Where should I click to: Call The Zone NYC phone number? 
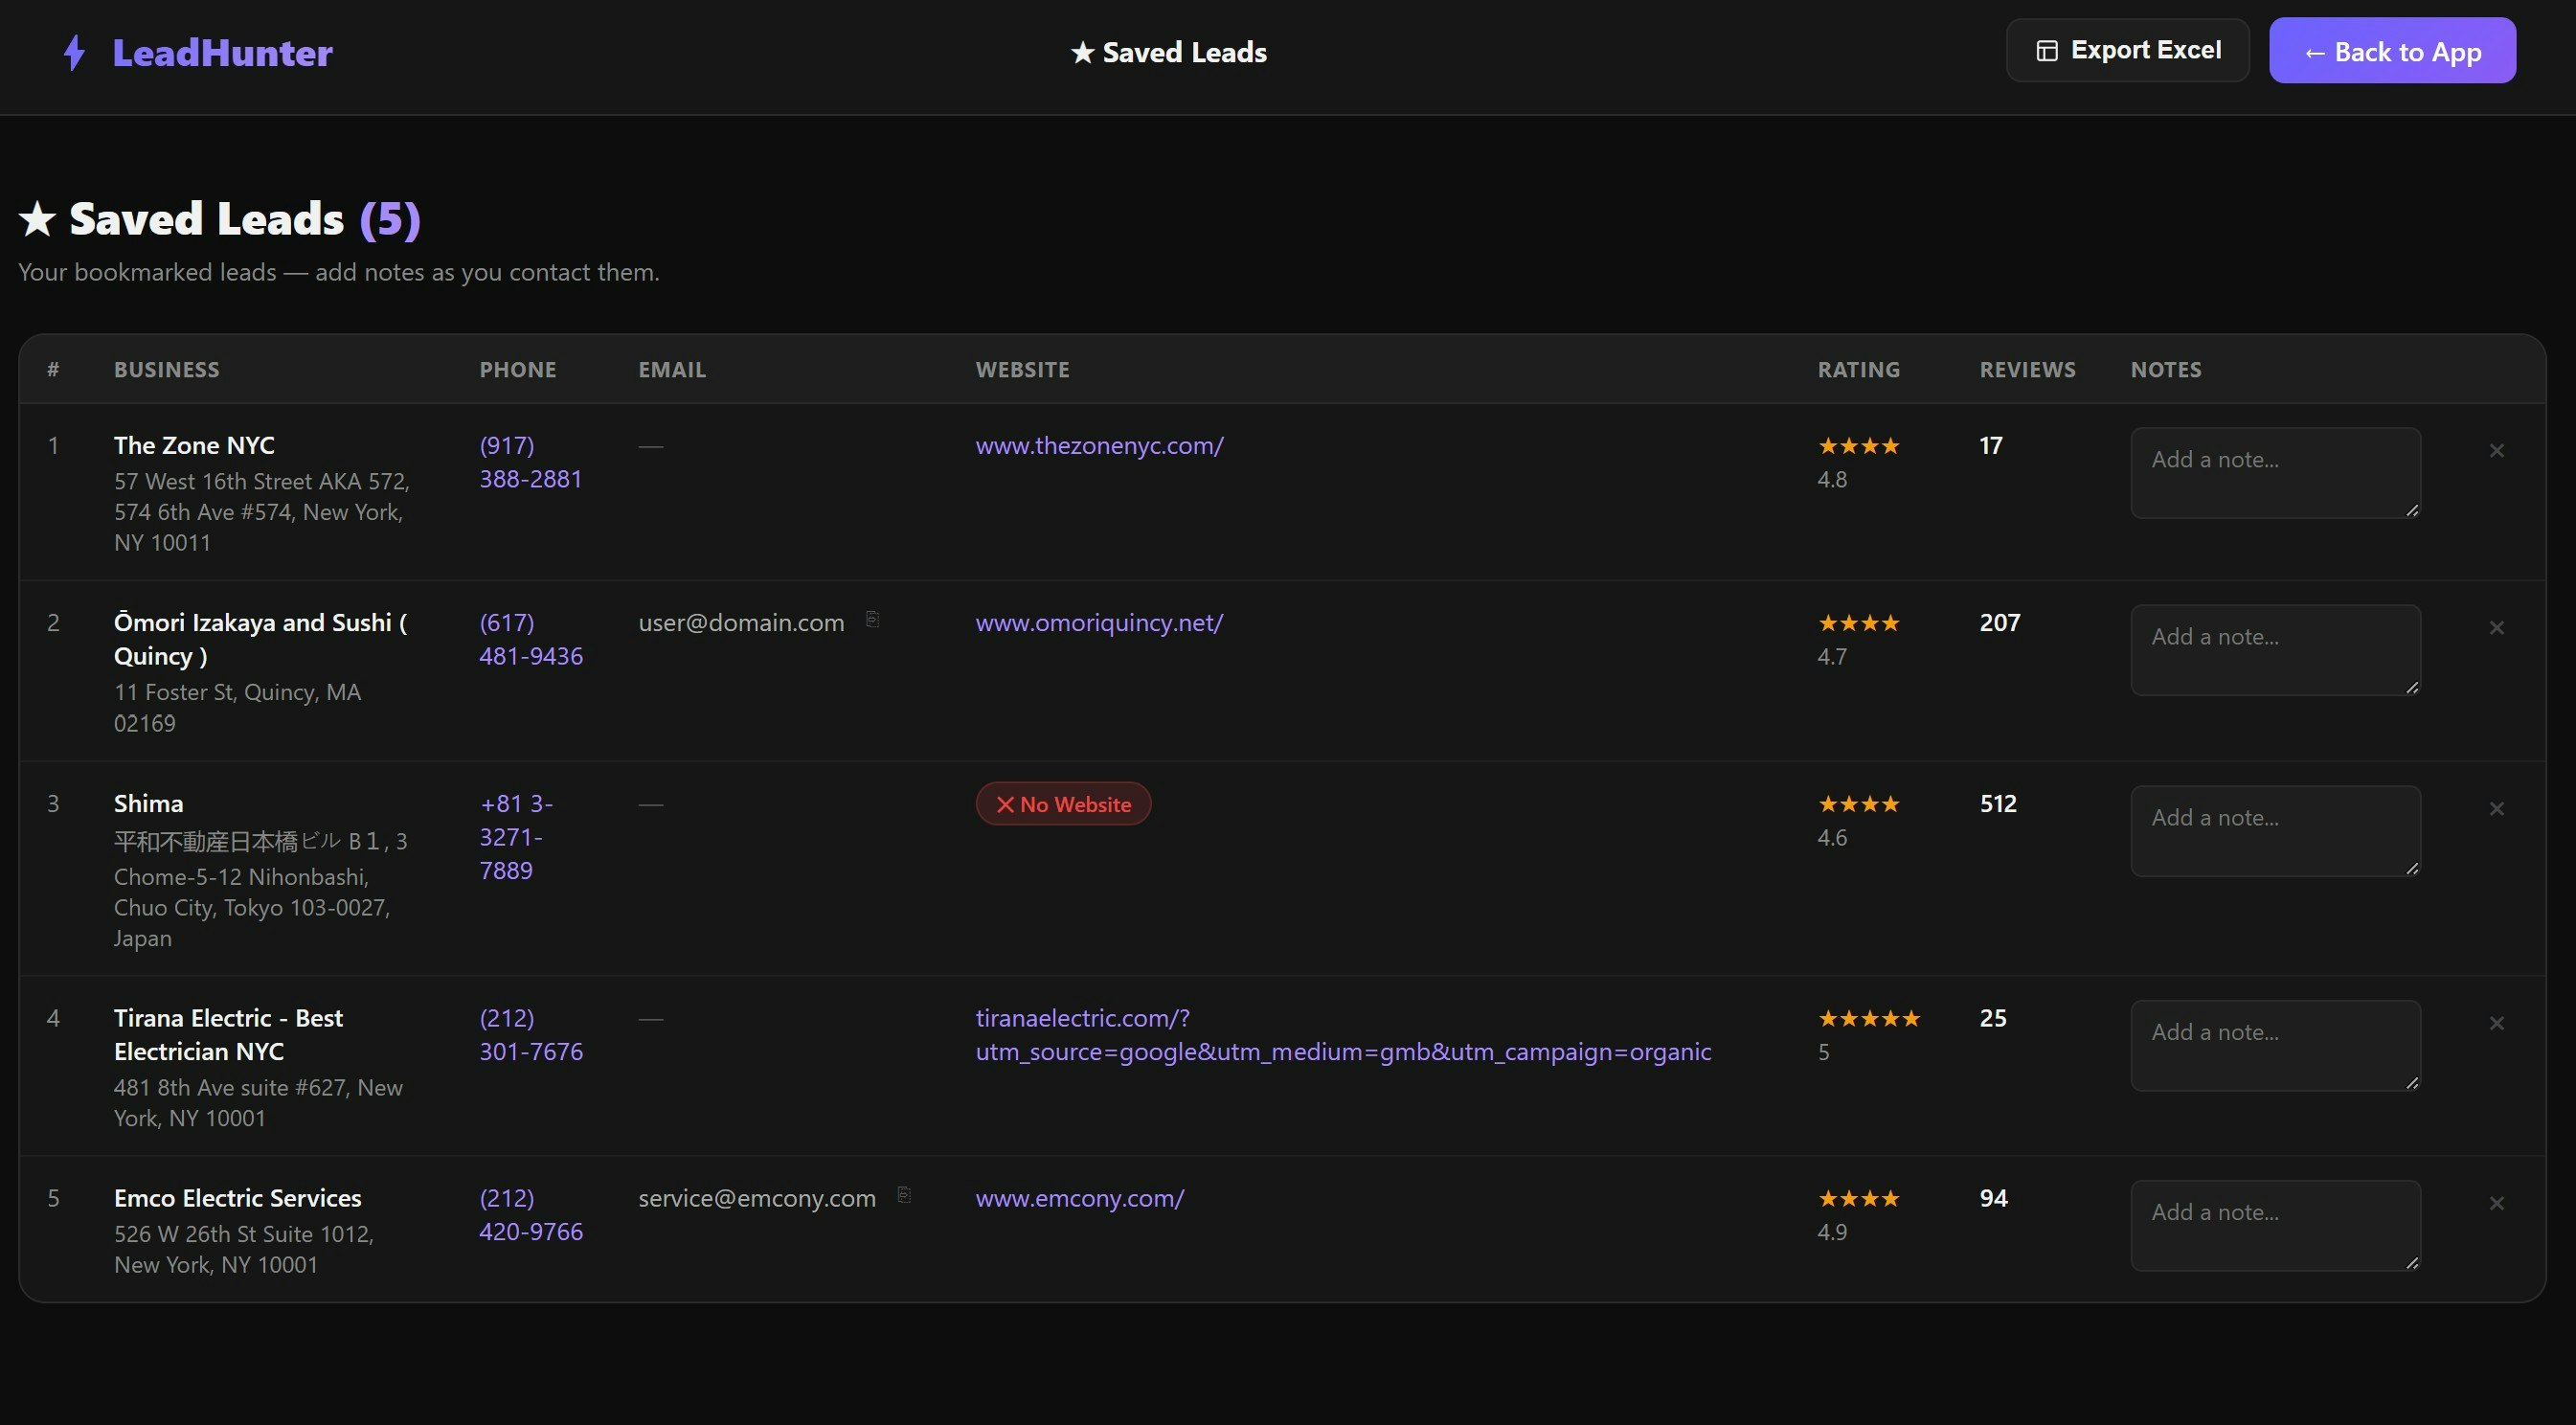click(x=530, y=462)
